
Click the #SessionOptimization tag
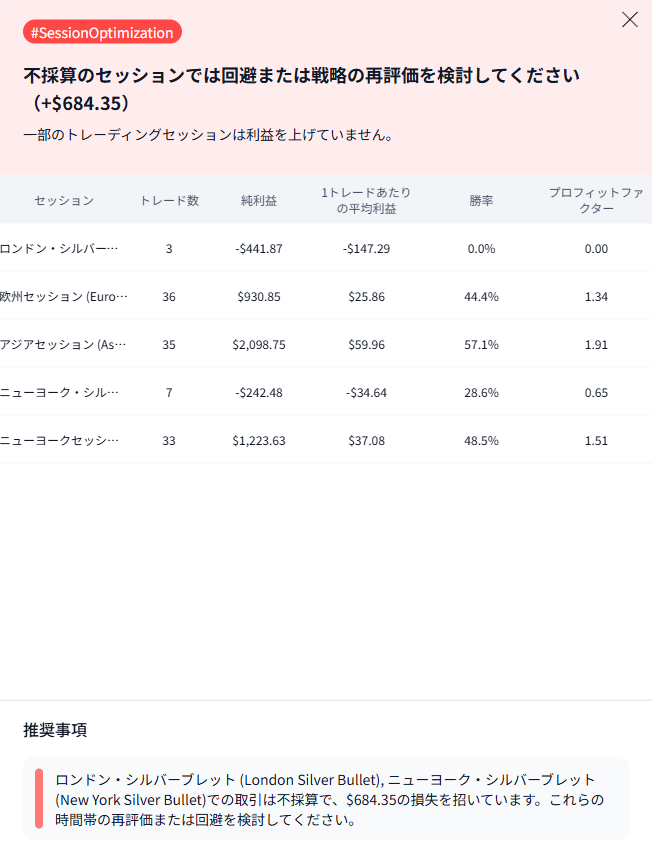point(102,33)
